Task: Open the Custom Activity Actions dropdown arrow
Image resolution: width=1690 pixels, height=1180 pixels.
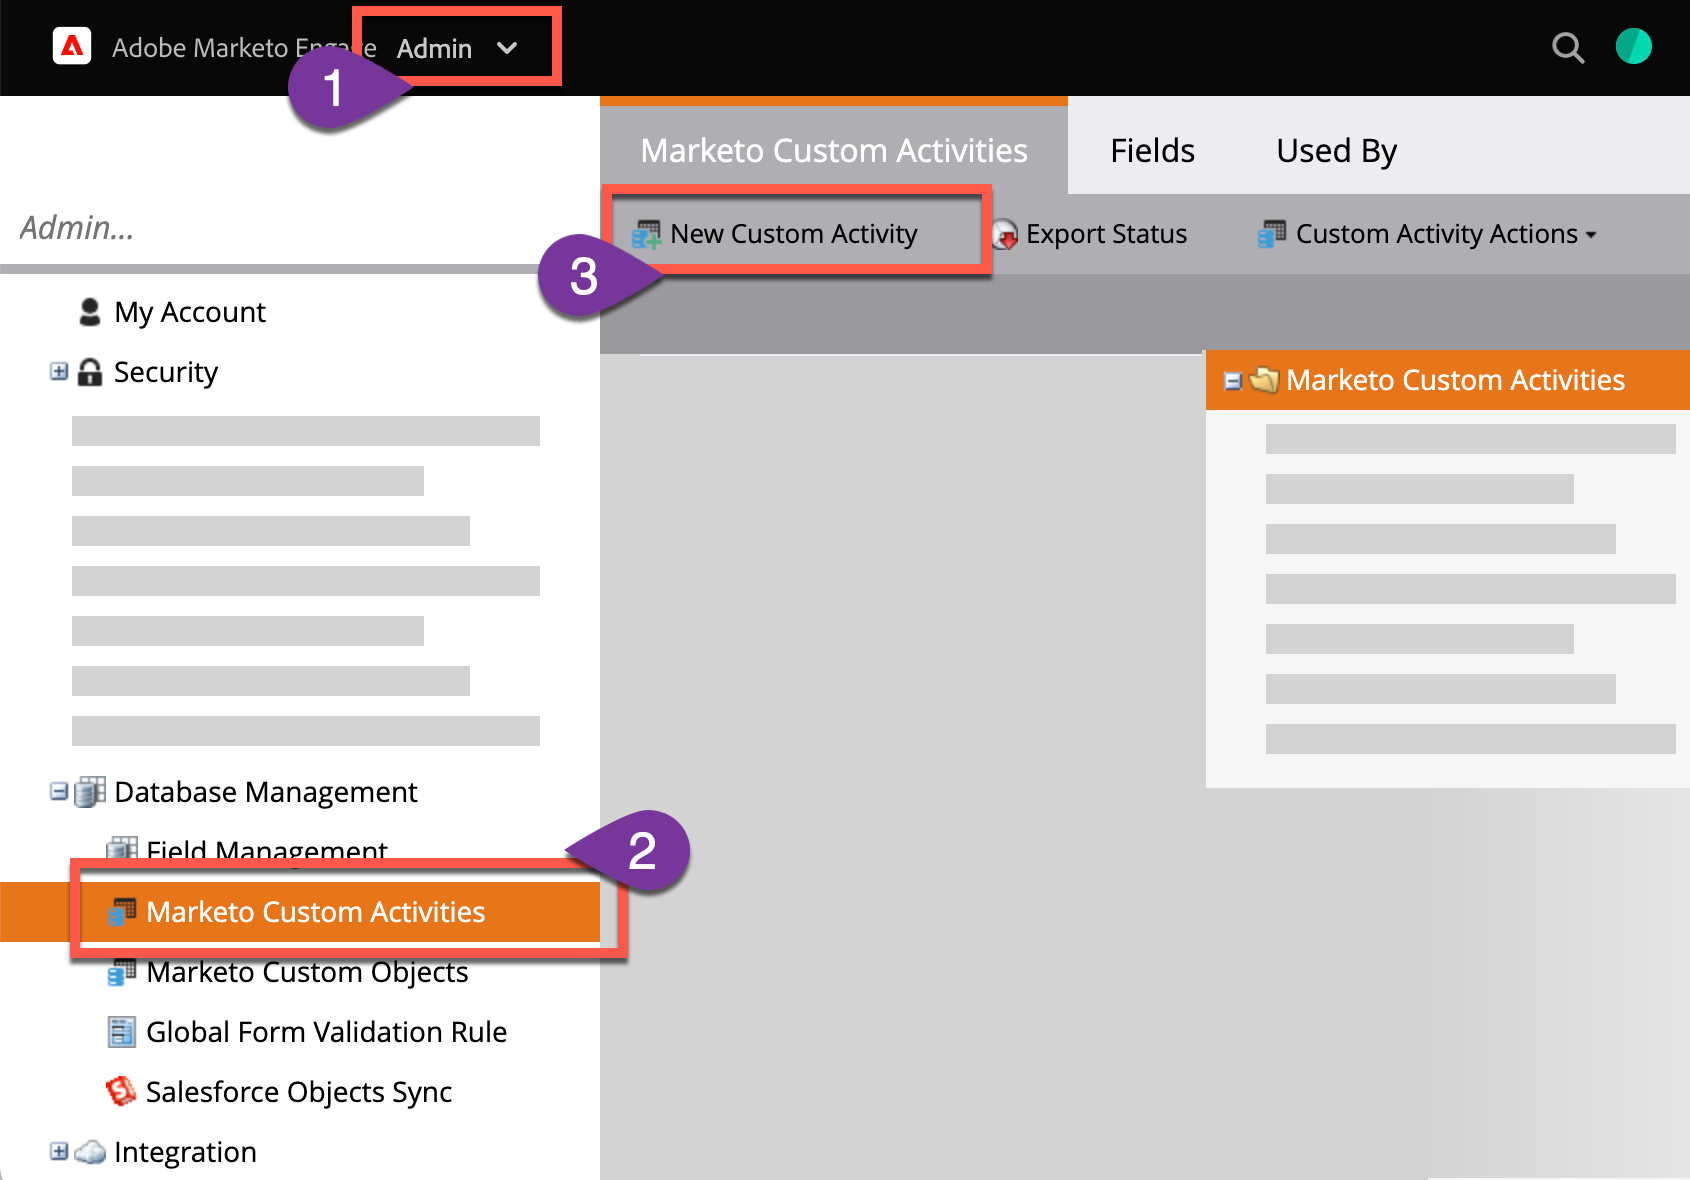Action: coord(1591,235)
